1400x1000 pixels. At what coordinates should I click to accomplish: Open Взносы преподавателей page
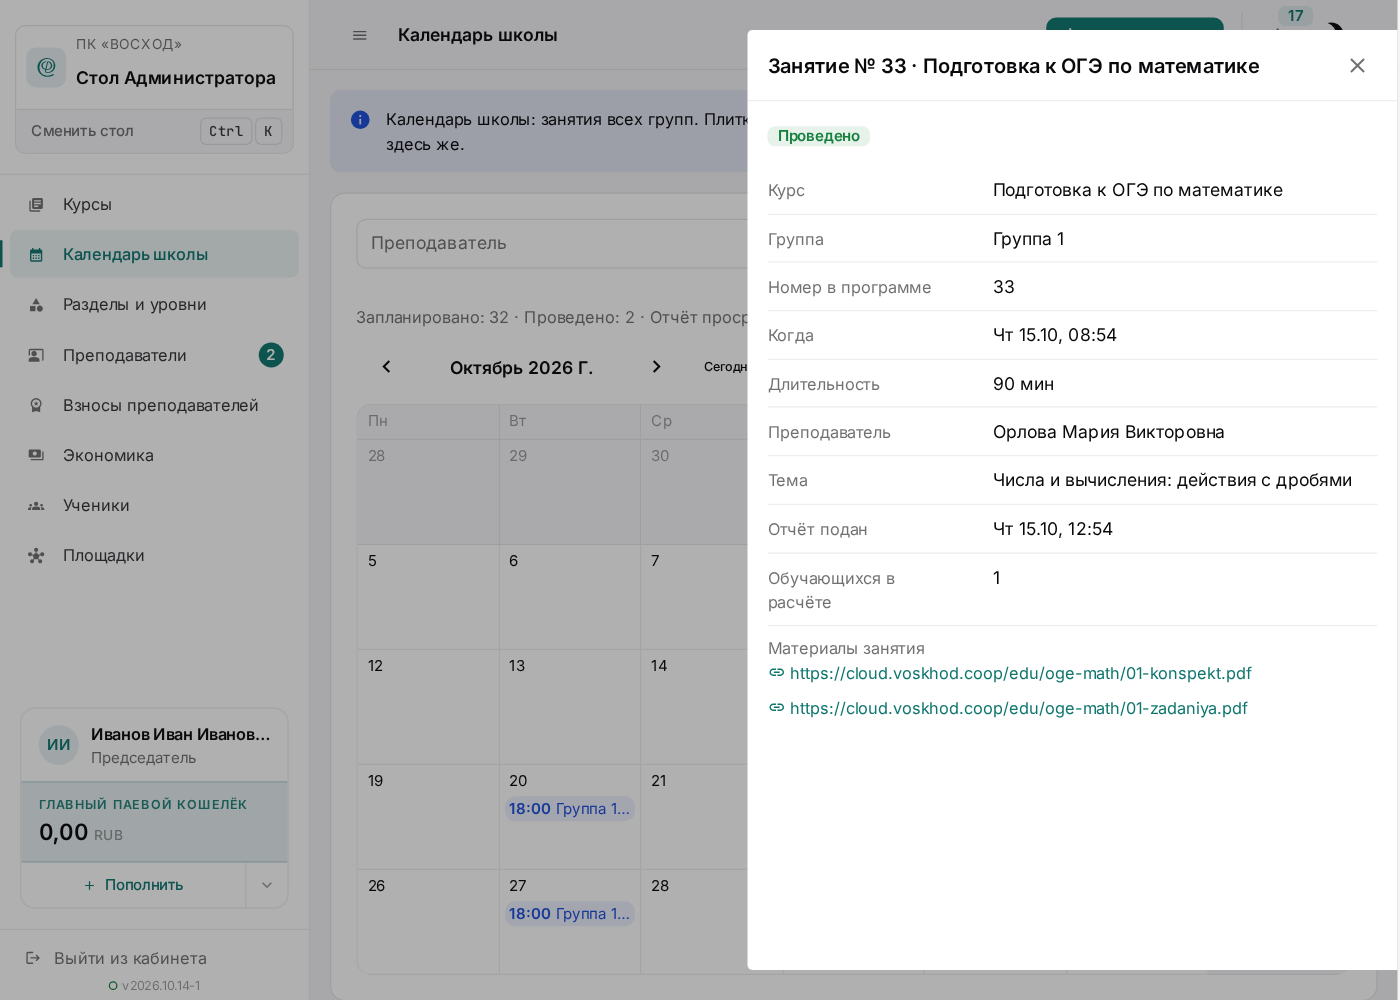point(155,405)
